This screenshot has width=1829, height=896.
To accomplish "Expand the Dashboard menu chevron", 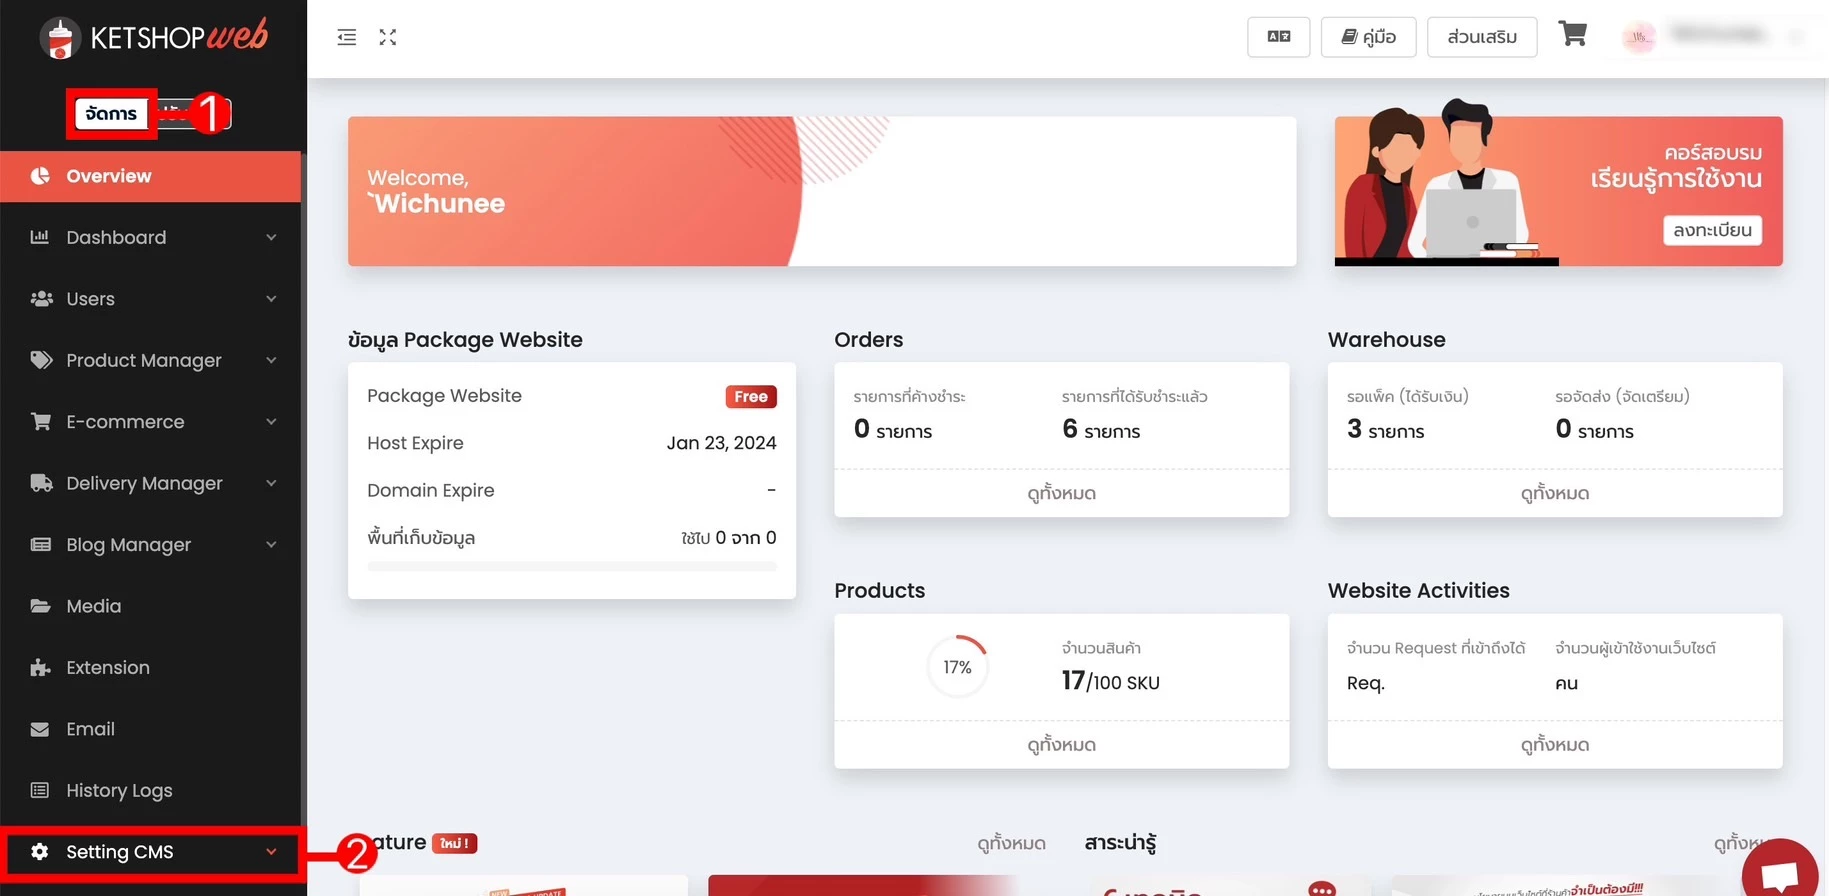I will [x=271, y=238].
